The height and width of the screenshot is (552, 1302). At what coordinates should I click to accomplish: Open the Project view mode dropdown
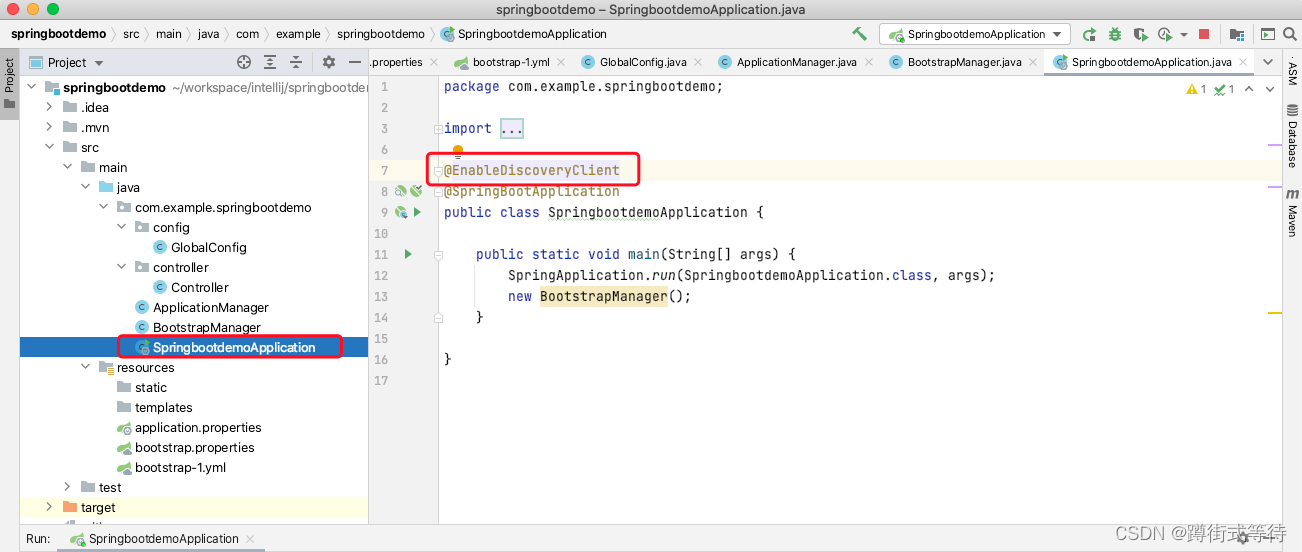coord(67,62)
